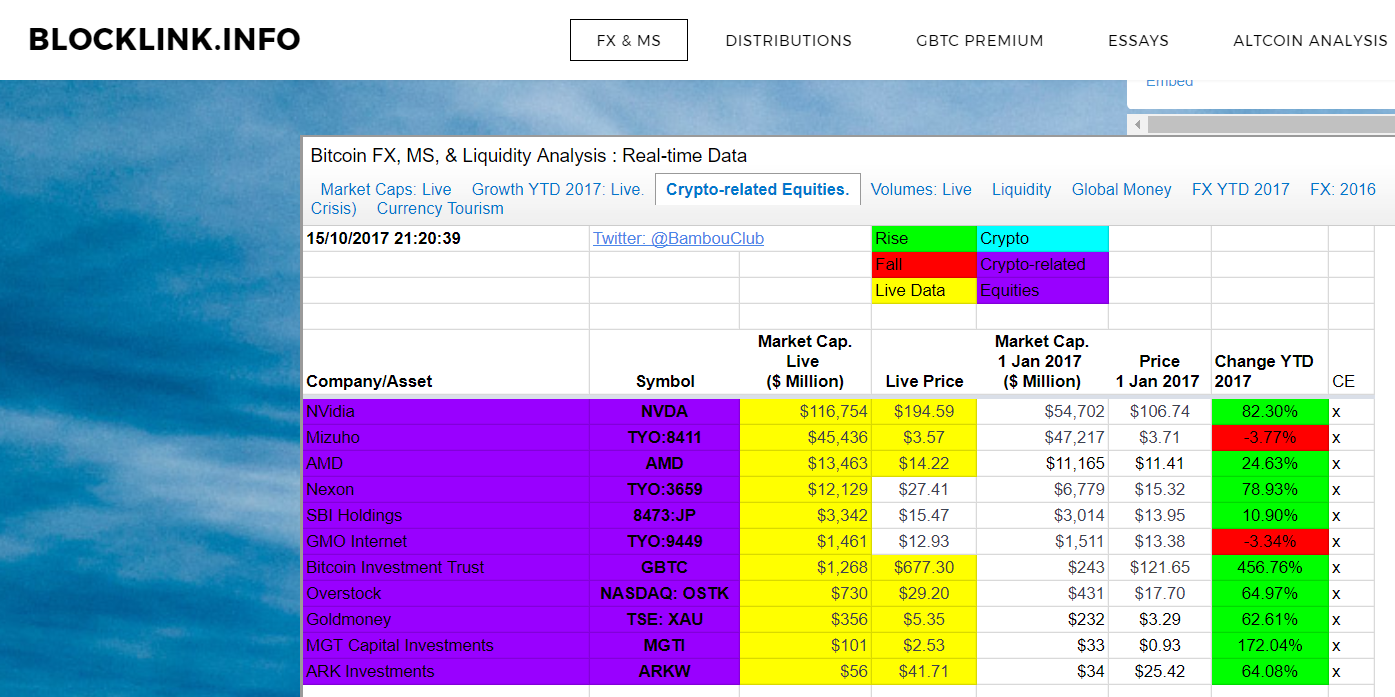The width and height of the screenshot is (1395, 697).
Task: Open the ALTCOIN ANALYSIS nav item
Action: pyautogui.click(x=1311, y=41)
